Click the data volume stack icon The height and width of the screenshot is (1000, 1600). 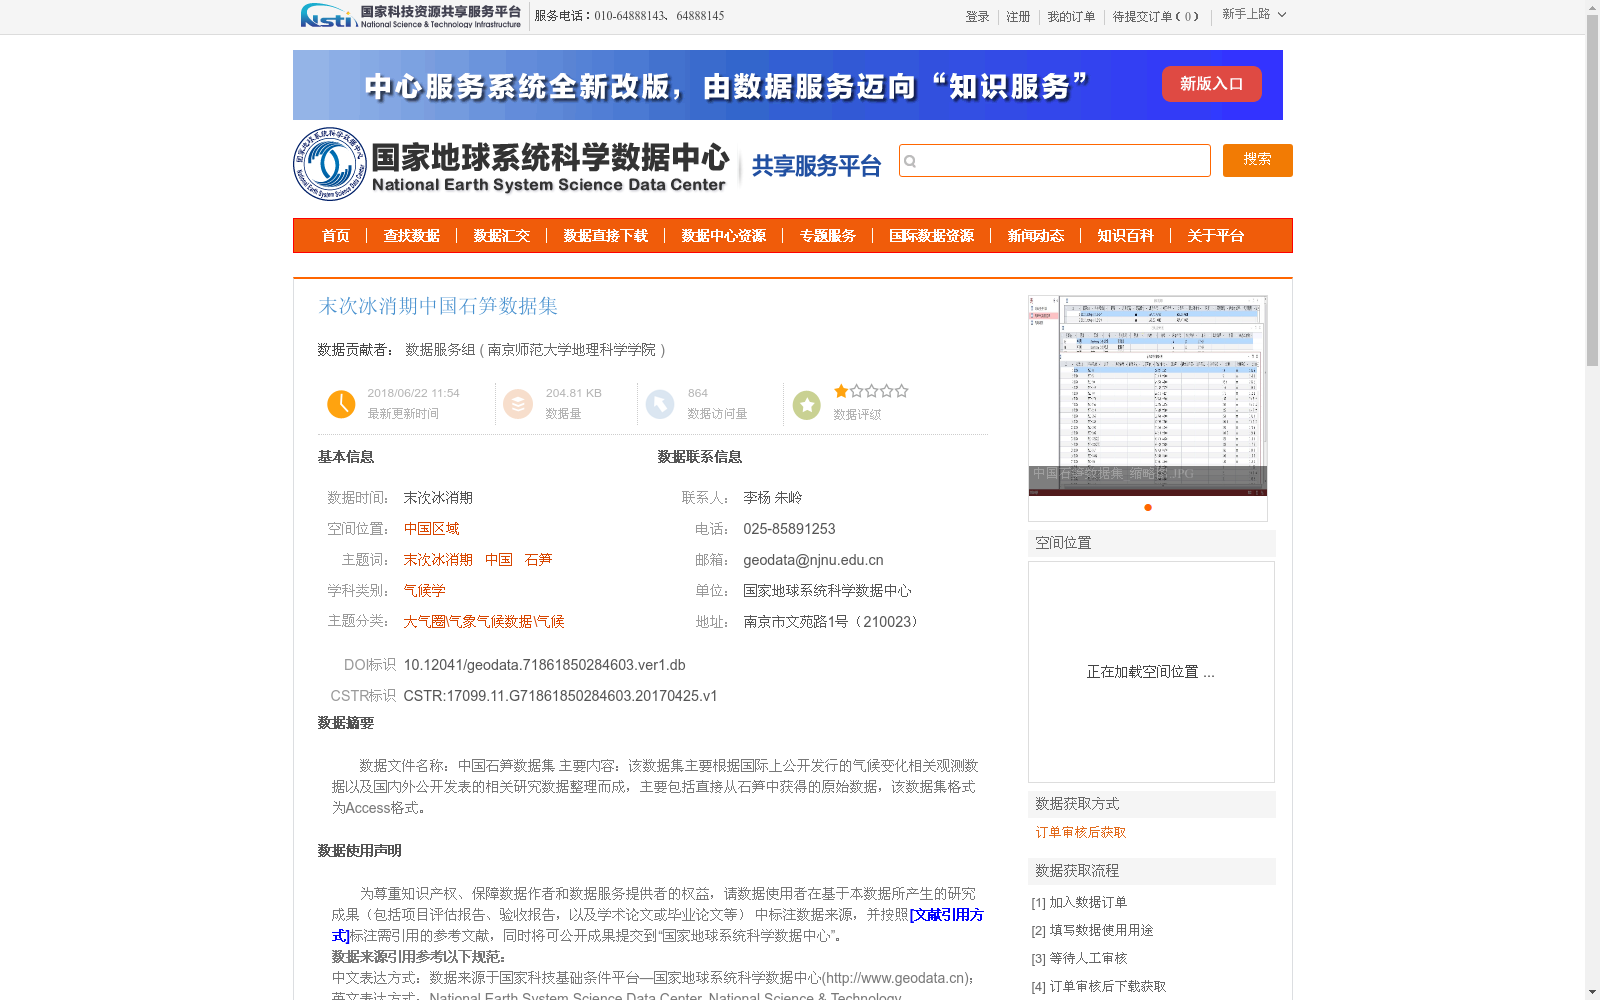[x=518, y=404]
